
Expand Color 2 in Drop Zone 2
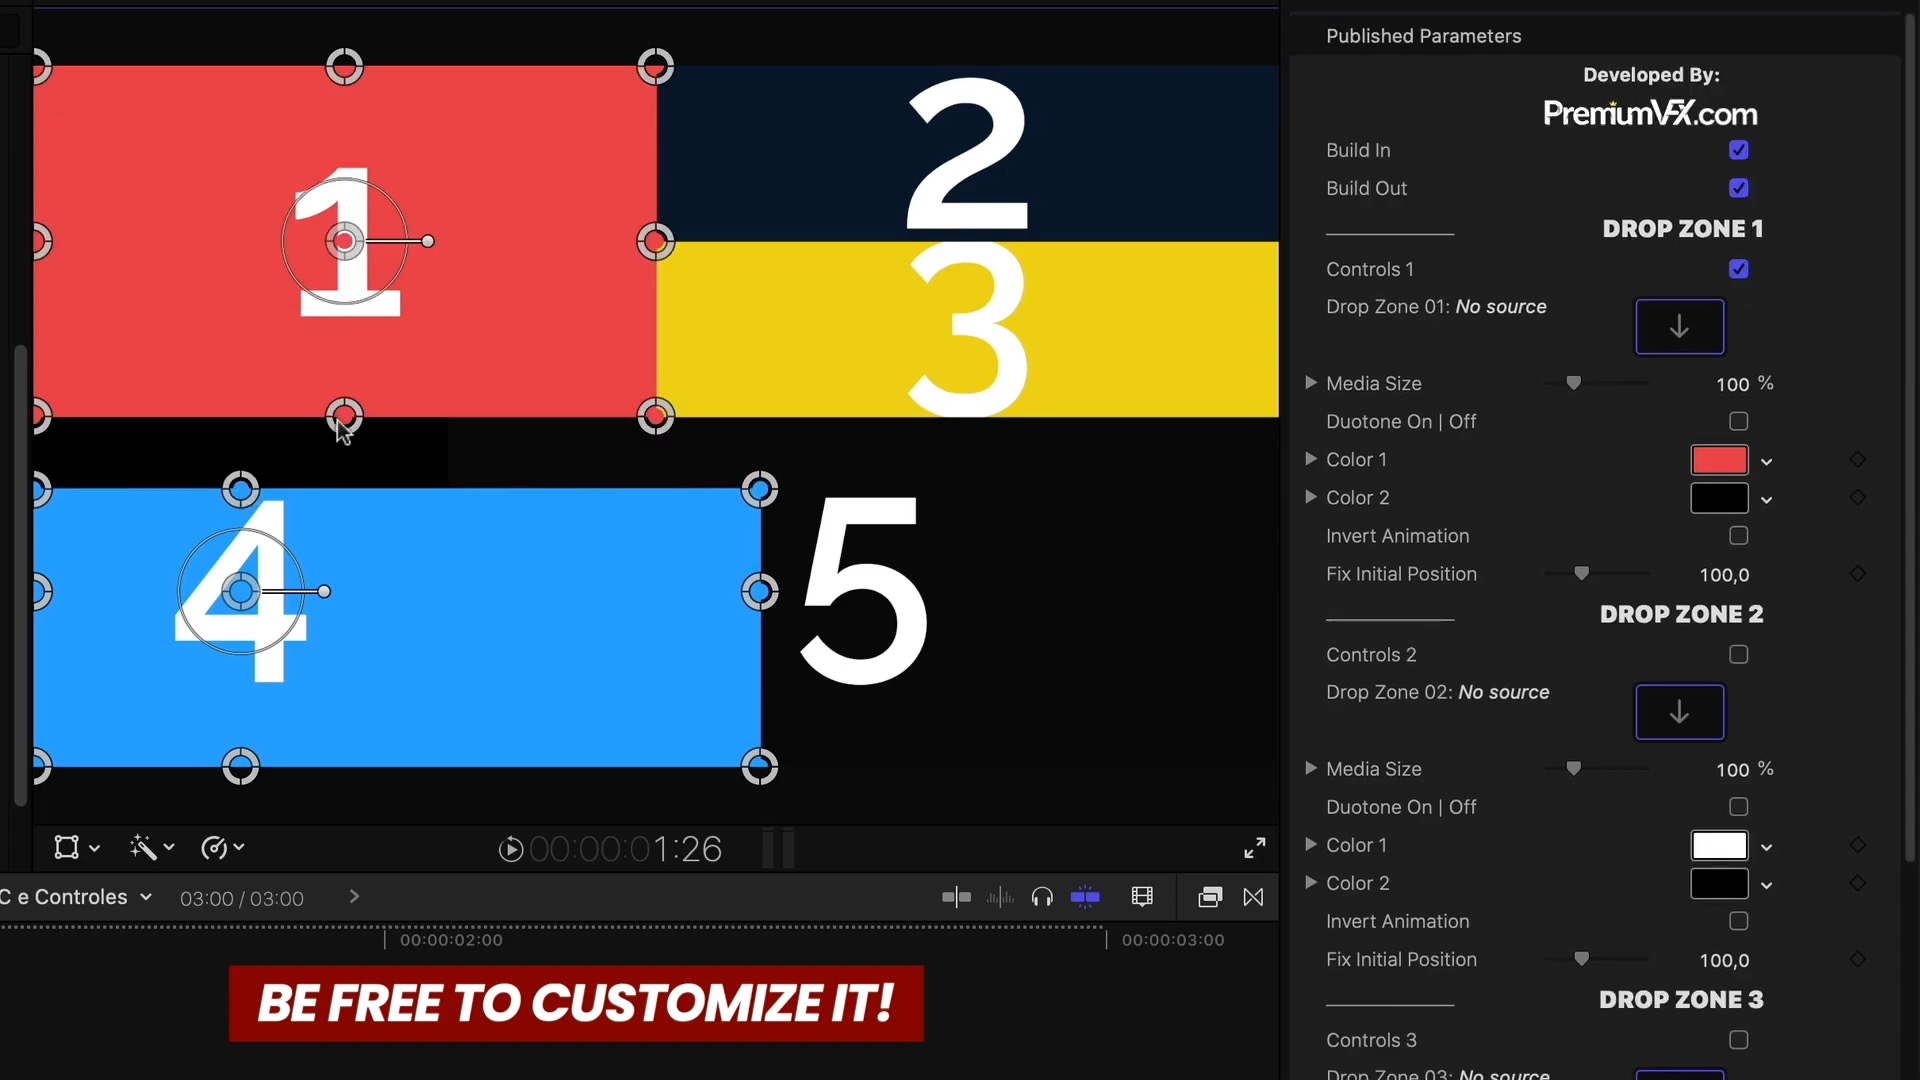tap(1310, 883)
